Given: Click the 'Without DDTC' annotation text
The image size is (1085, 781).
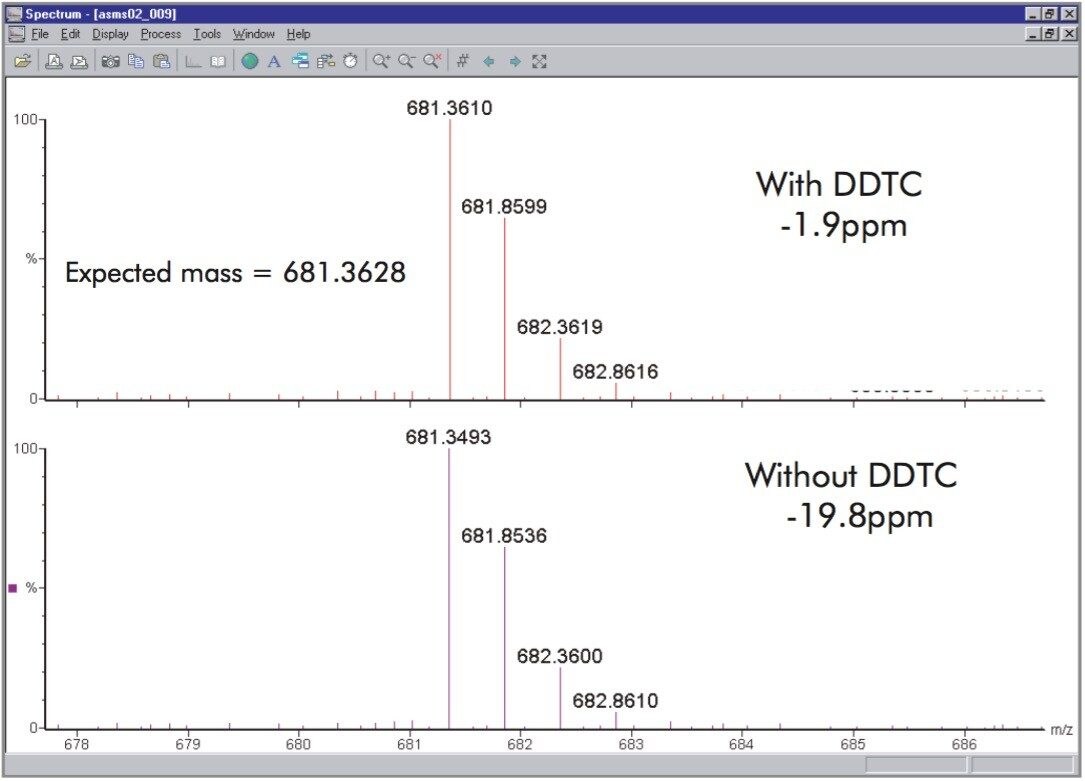Looking at the screenshot, I should 851,475.
